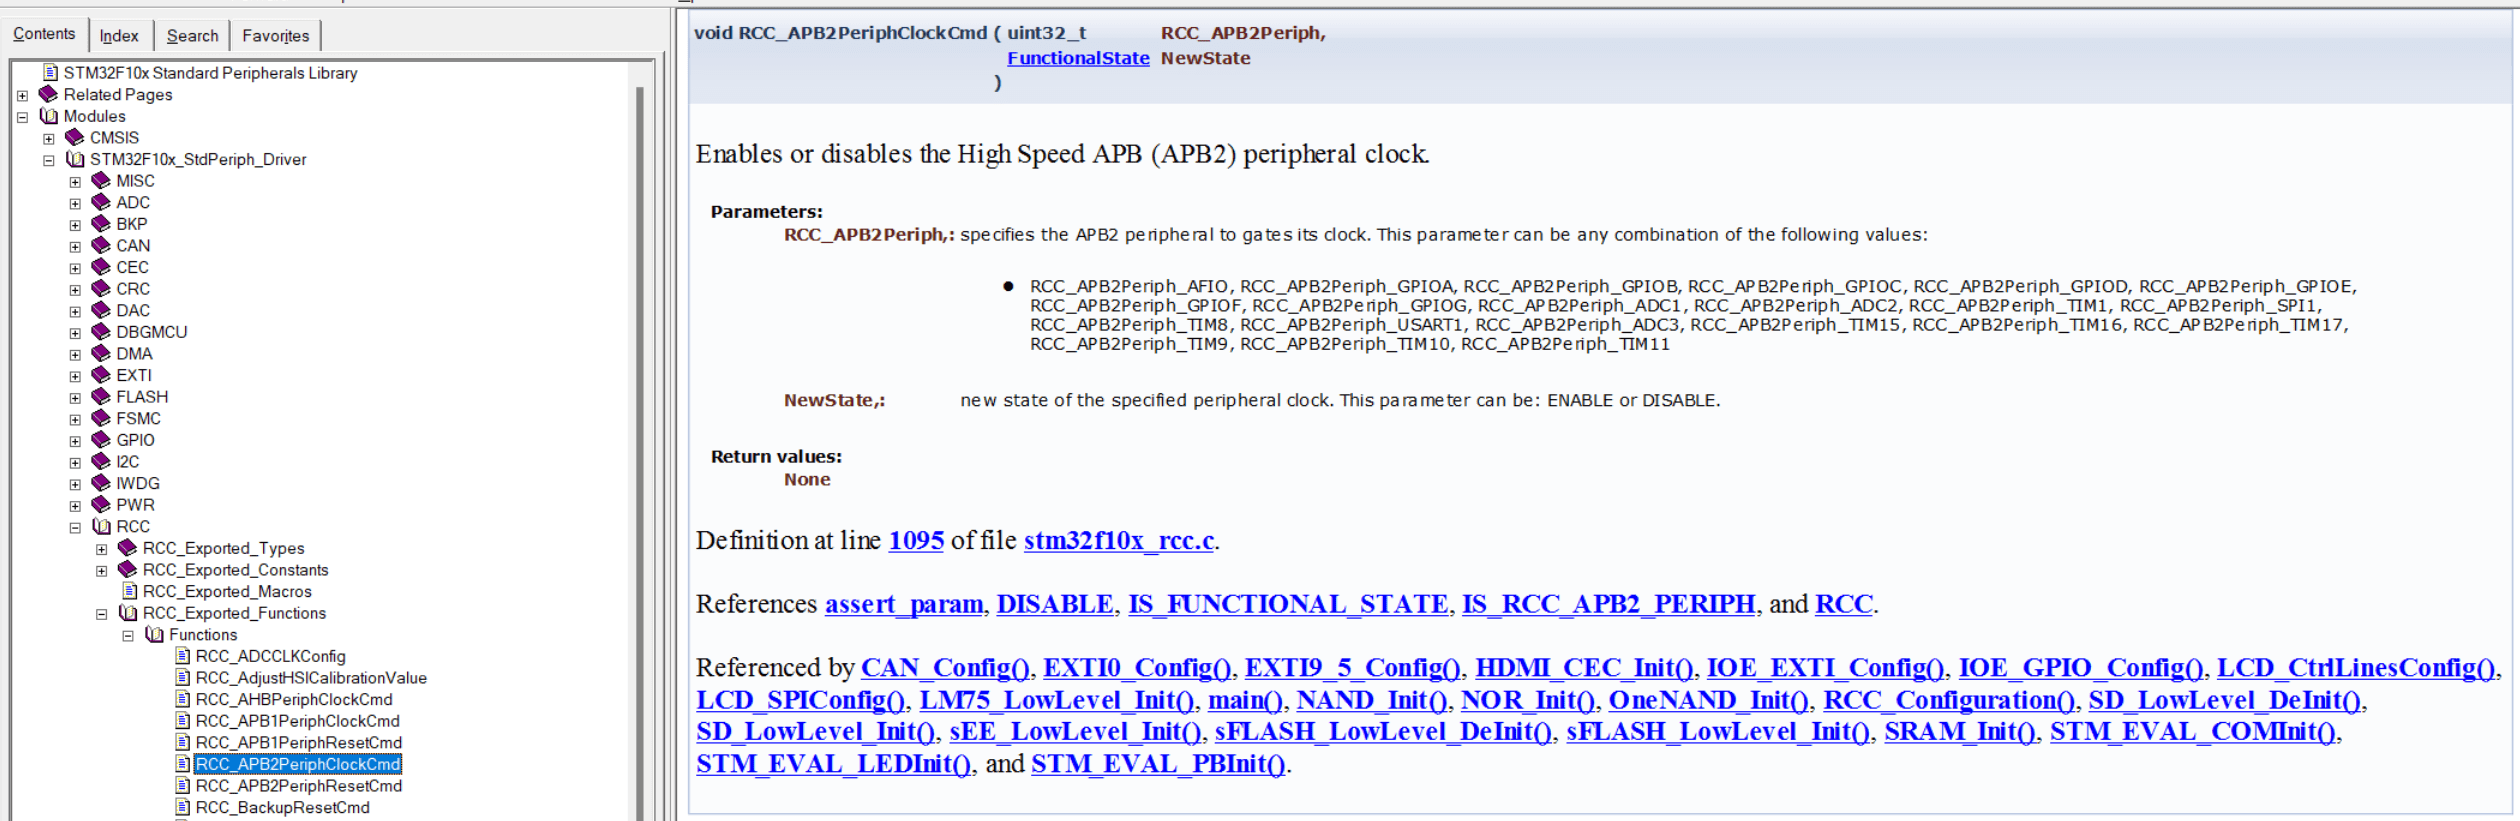Open the Search tab
Image resolution: width=2520 pixels, height=821 pixels.
192,36
